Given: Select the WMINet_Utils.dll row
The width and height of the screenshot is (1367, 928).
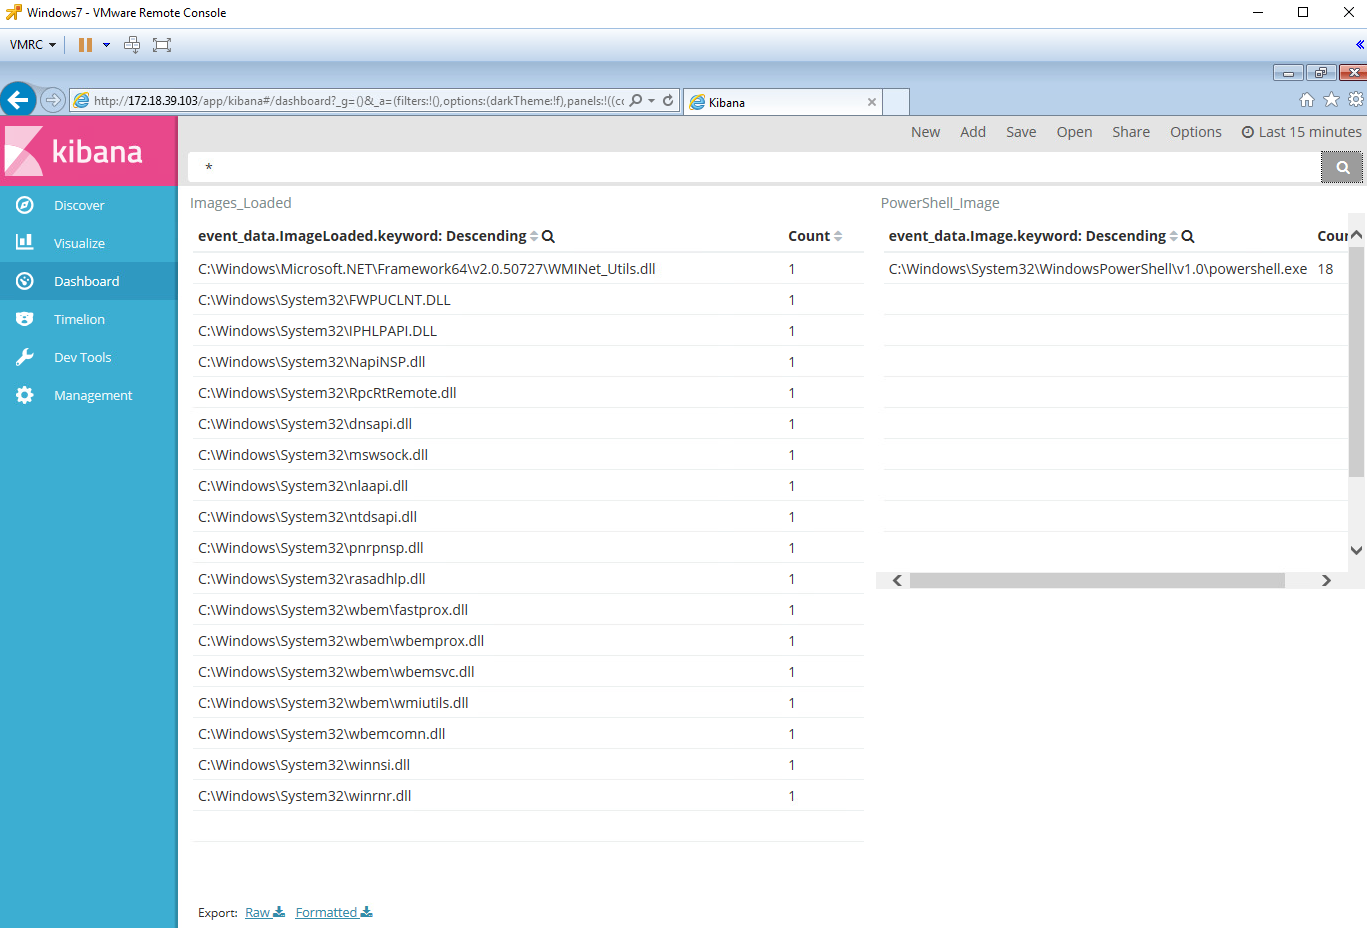Looking at the screenshot, I should [528, 269].
